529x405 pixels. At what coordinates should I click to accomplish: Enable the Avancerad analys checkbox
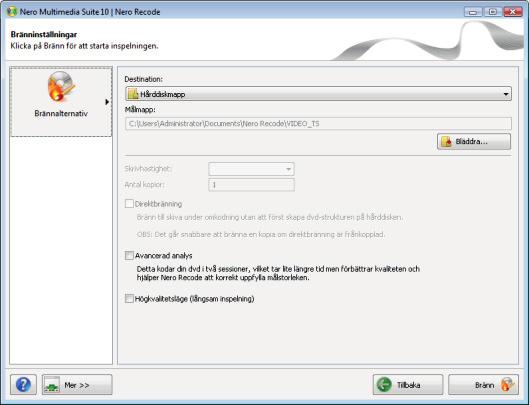point(129,255)
